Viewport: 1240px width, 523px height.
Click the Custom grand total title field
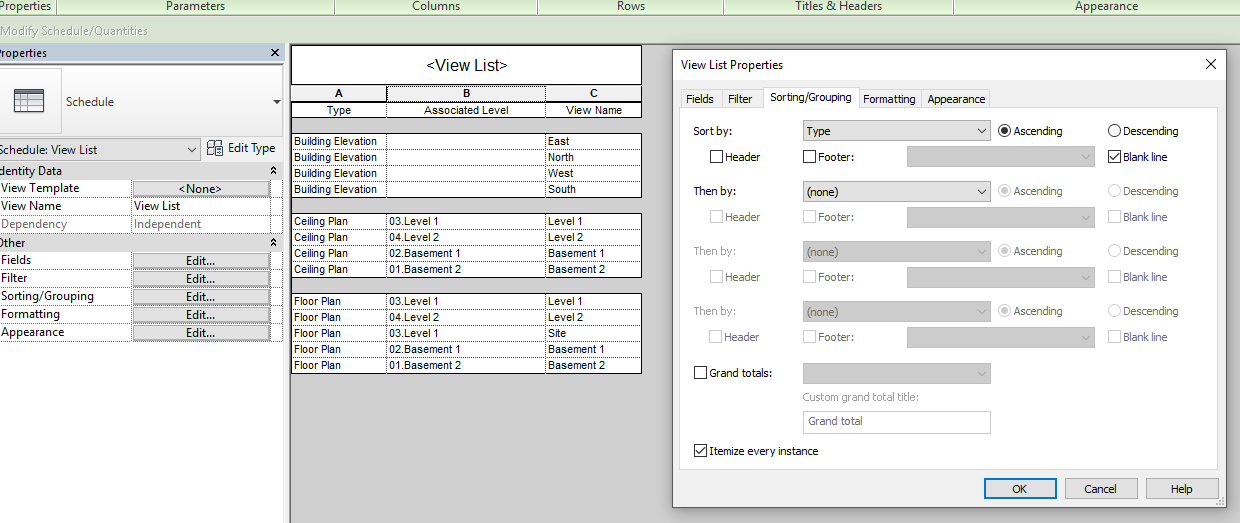[x=896, y=421]
